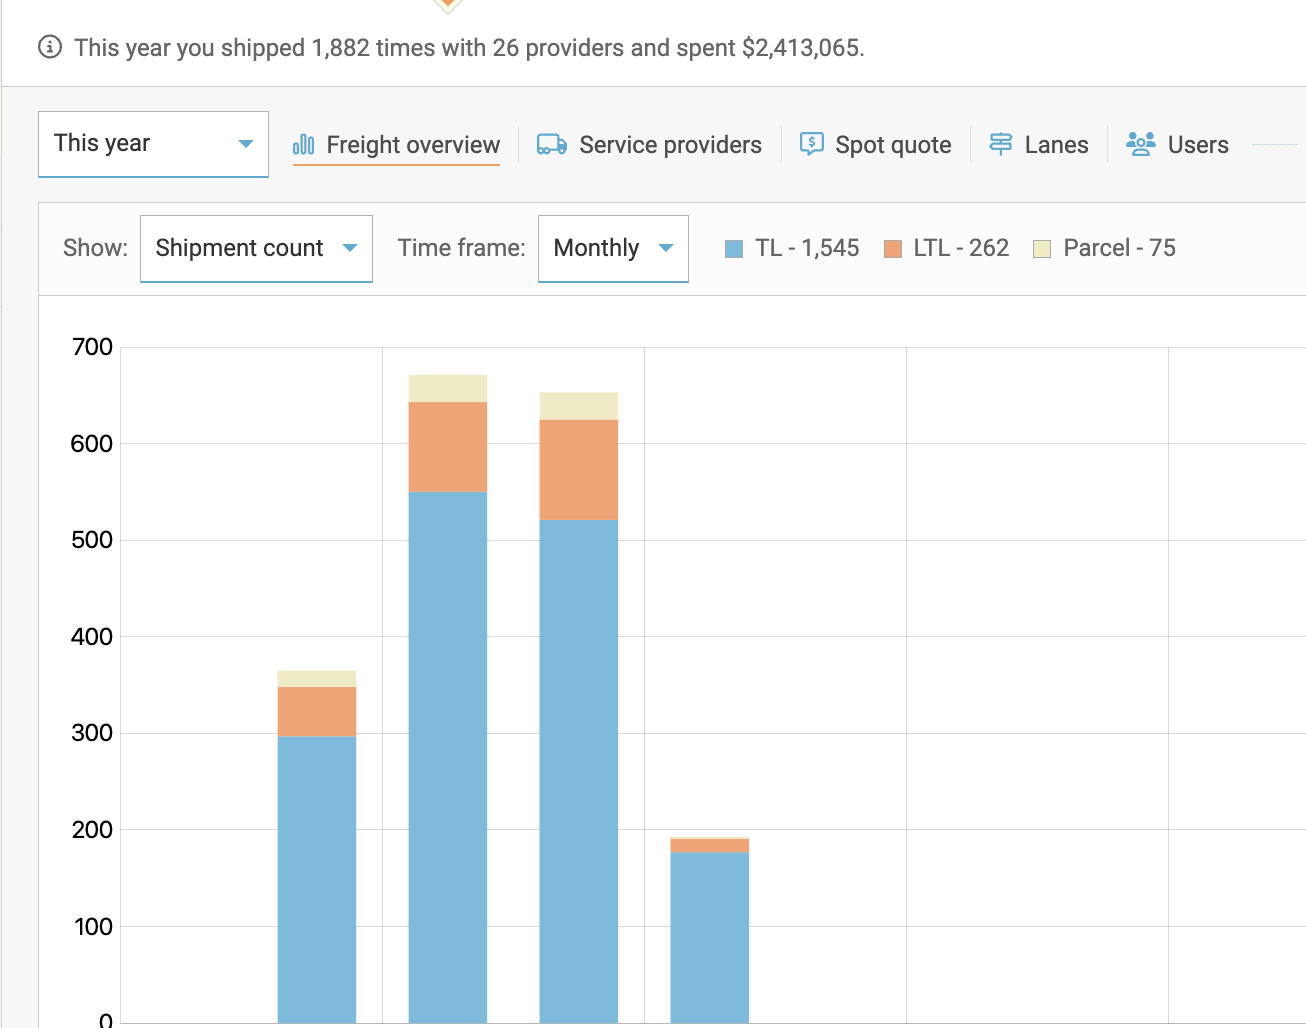The height and width of the screenshot is (1028, 1306).
Task: Click the Users label
Action: [1197, 144]
